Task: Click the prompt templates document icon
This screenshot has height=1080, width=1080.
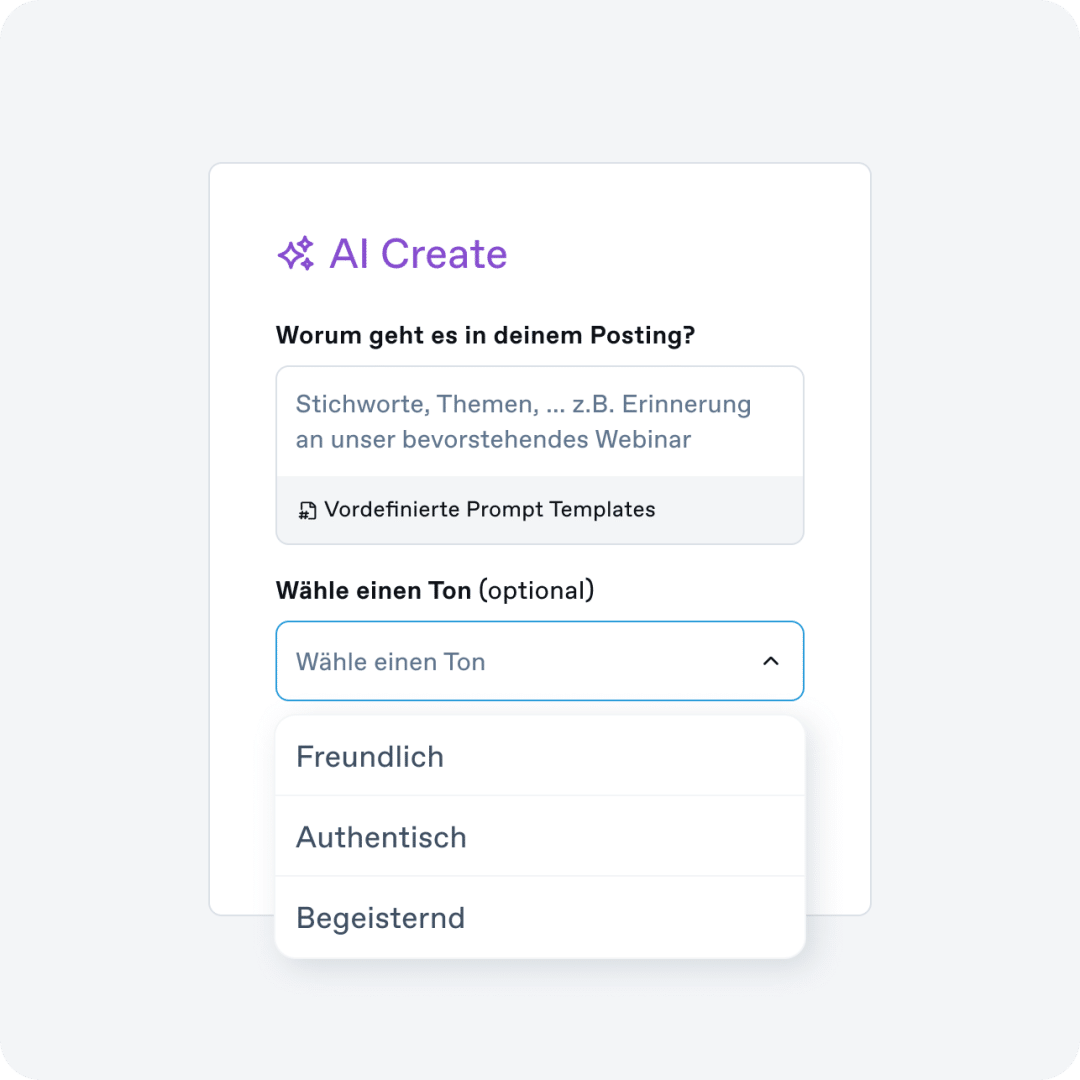Action: pyautogui.click(x=307, y=510)
